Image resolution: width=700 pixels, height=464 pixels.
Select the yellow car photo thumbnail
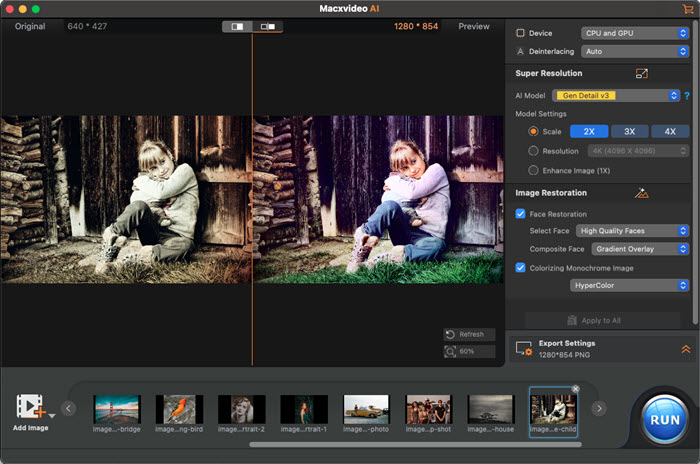pyautogui.click(x=366, y=409)
